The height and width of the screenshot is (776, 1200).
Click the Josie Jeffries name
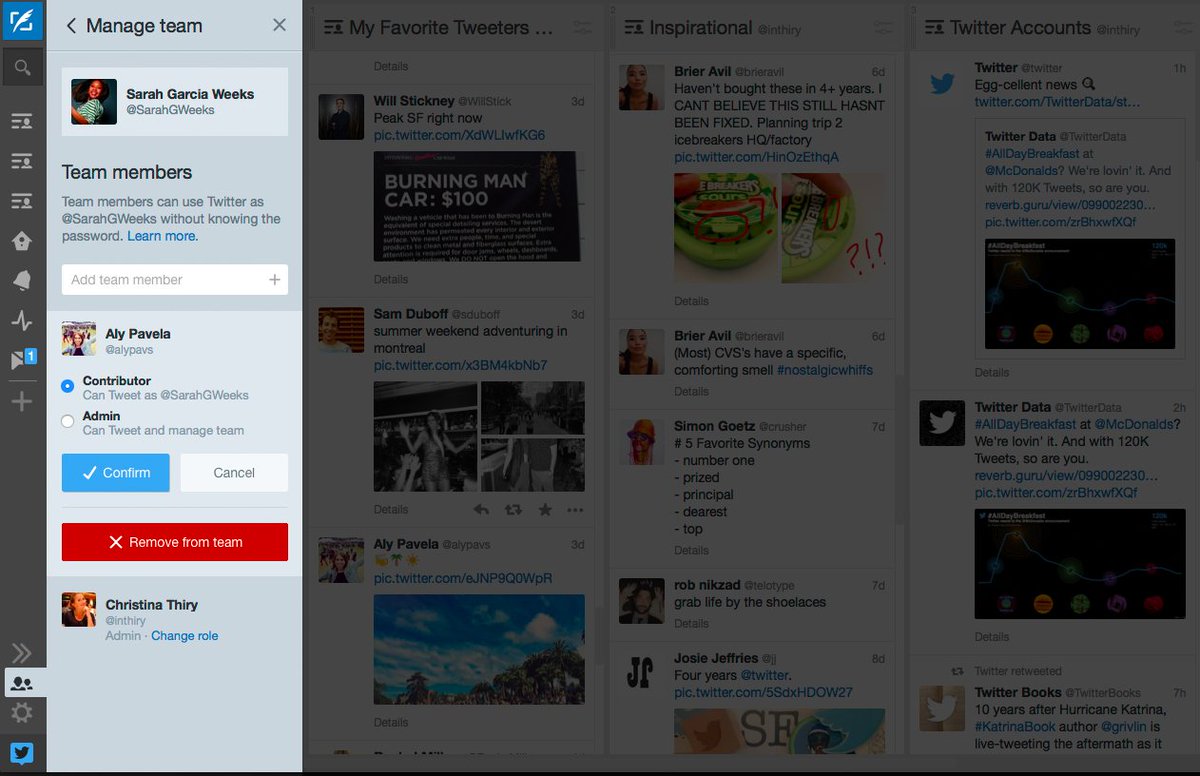click(716, 658)
